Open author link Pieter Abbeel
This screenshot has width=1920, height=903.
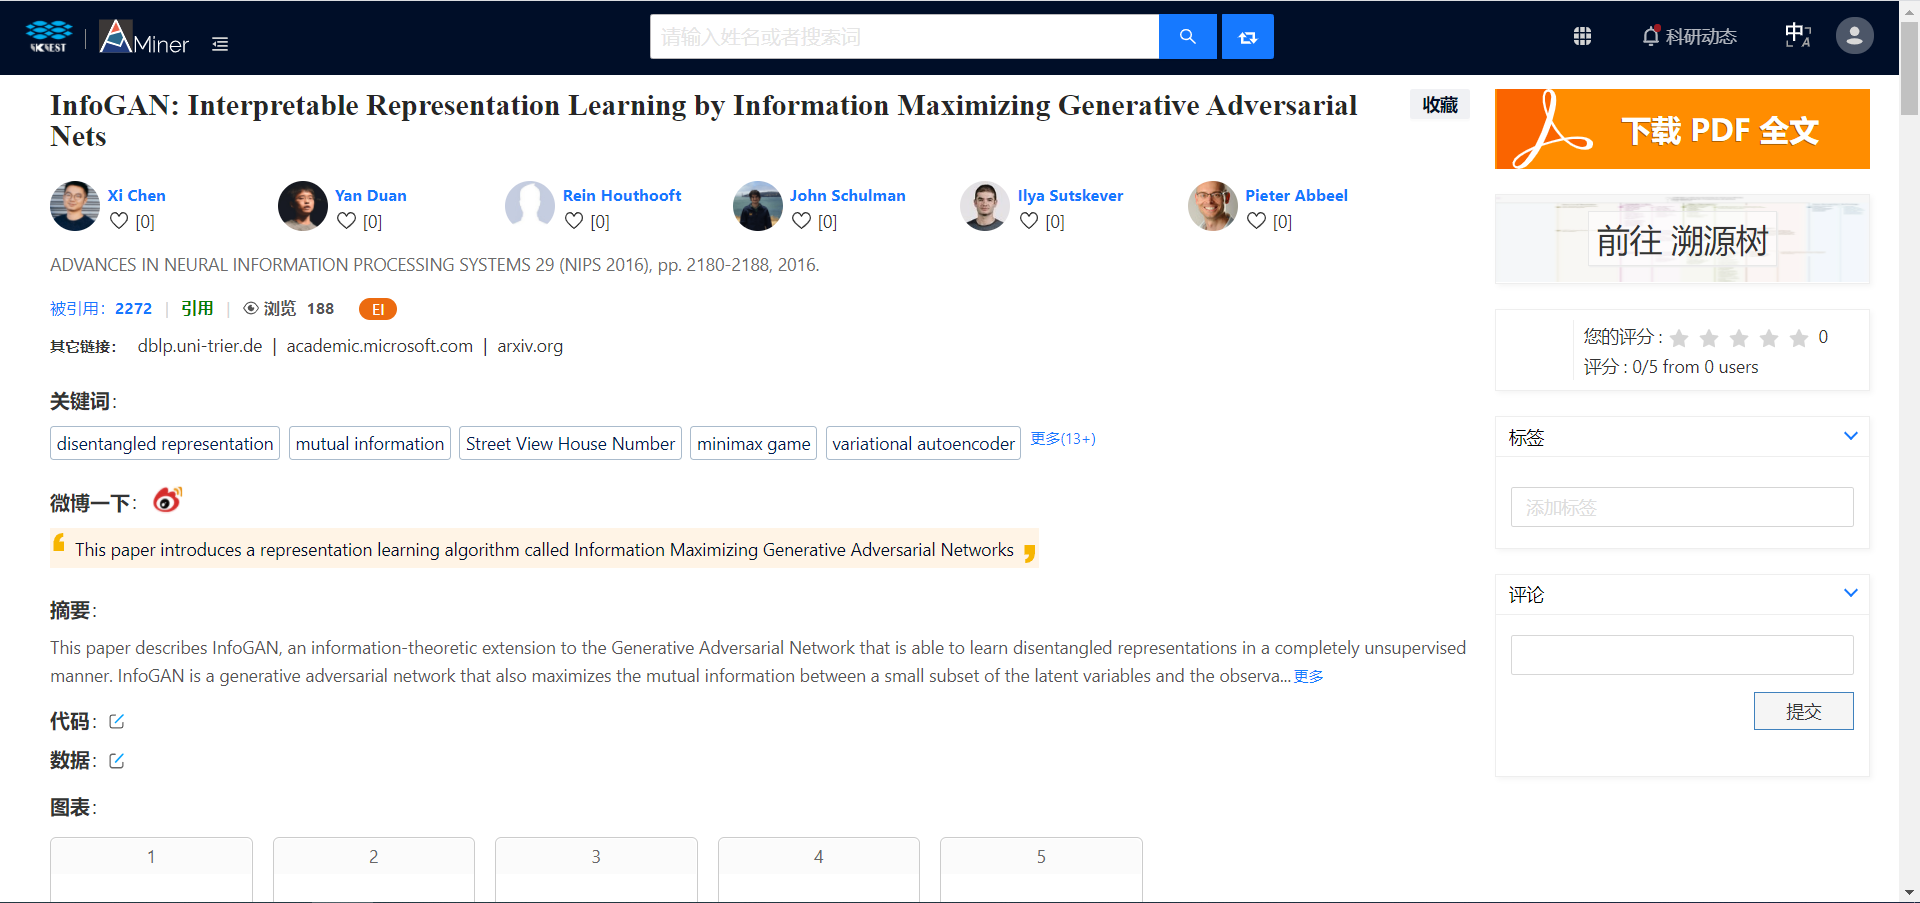click(x=1296, y=195)
